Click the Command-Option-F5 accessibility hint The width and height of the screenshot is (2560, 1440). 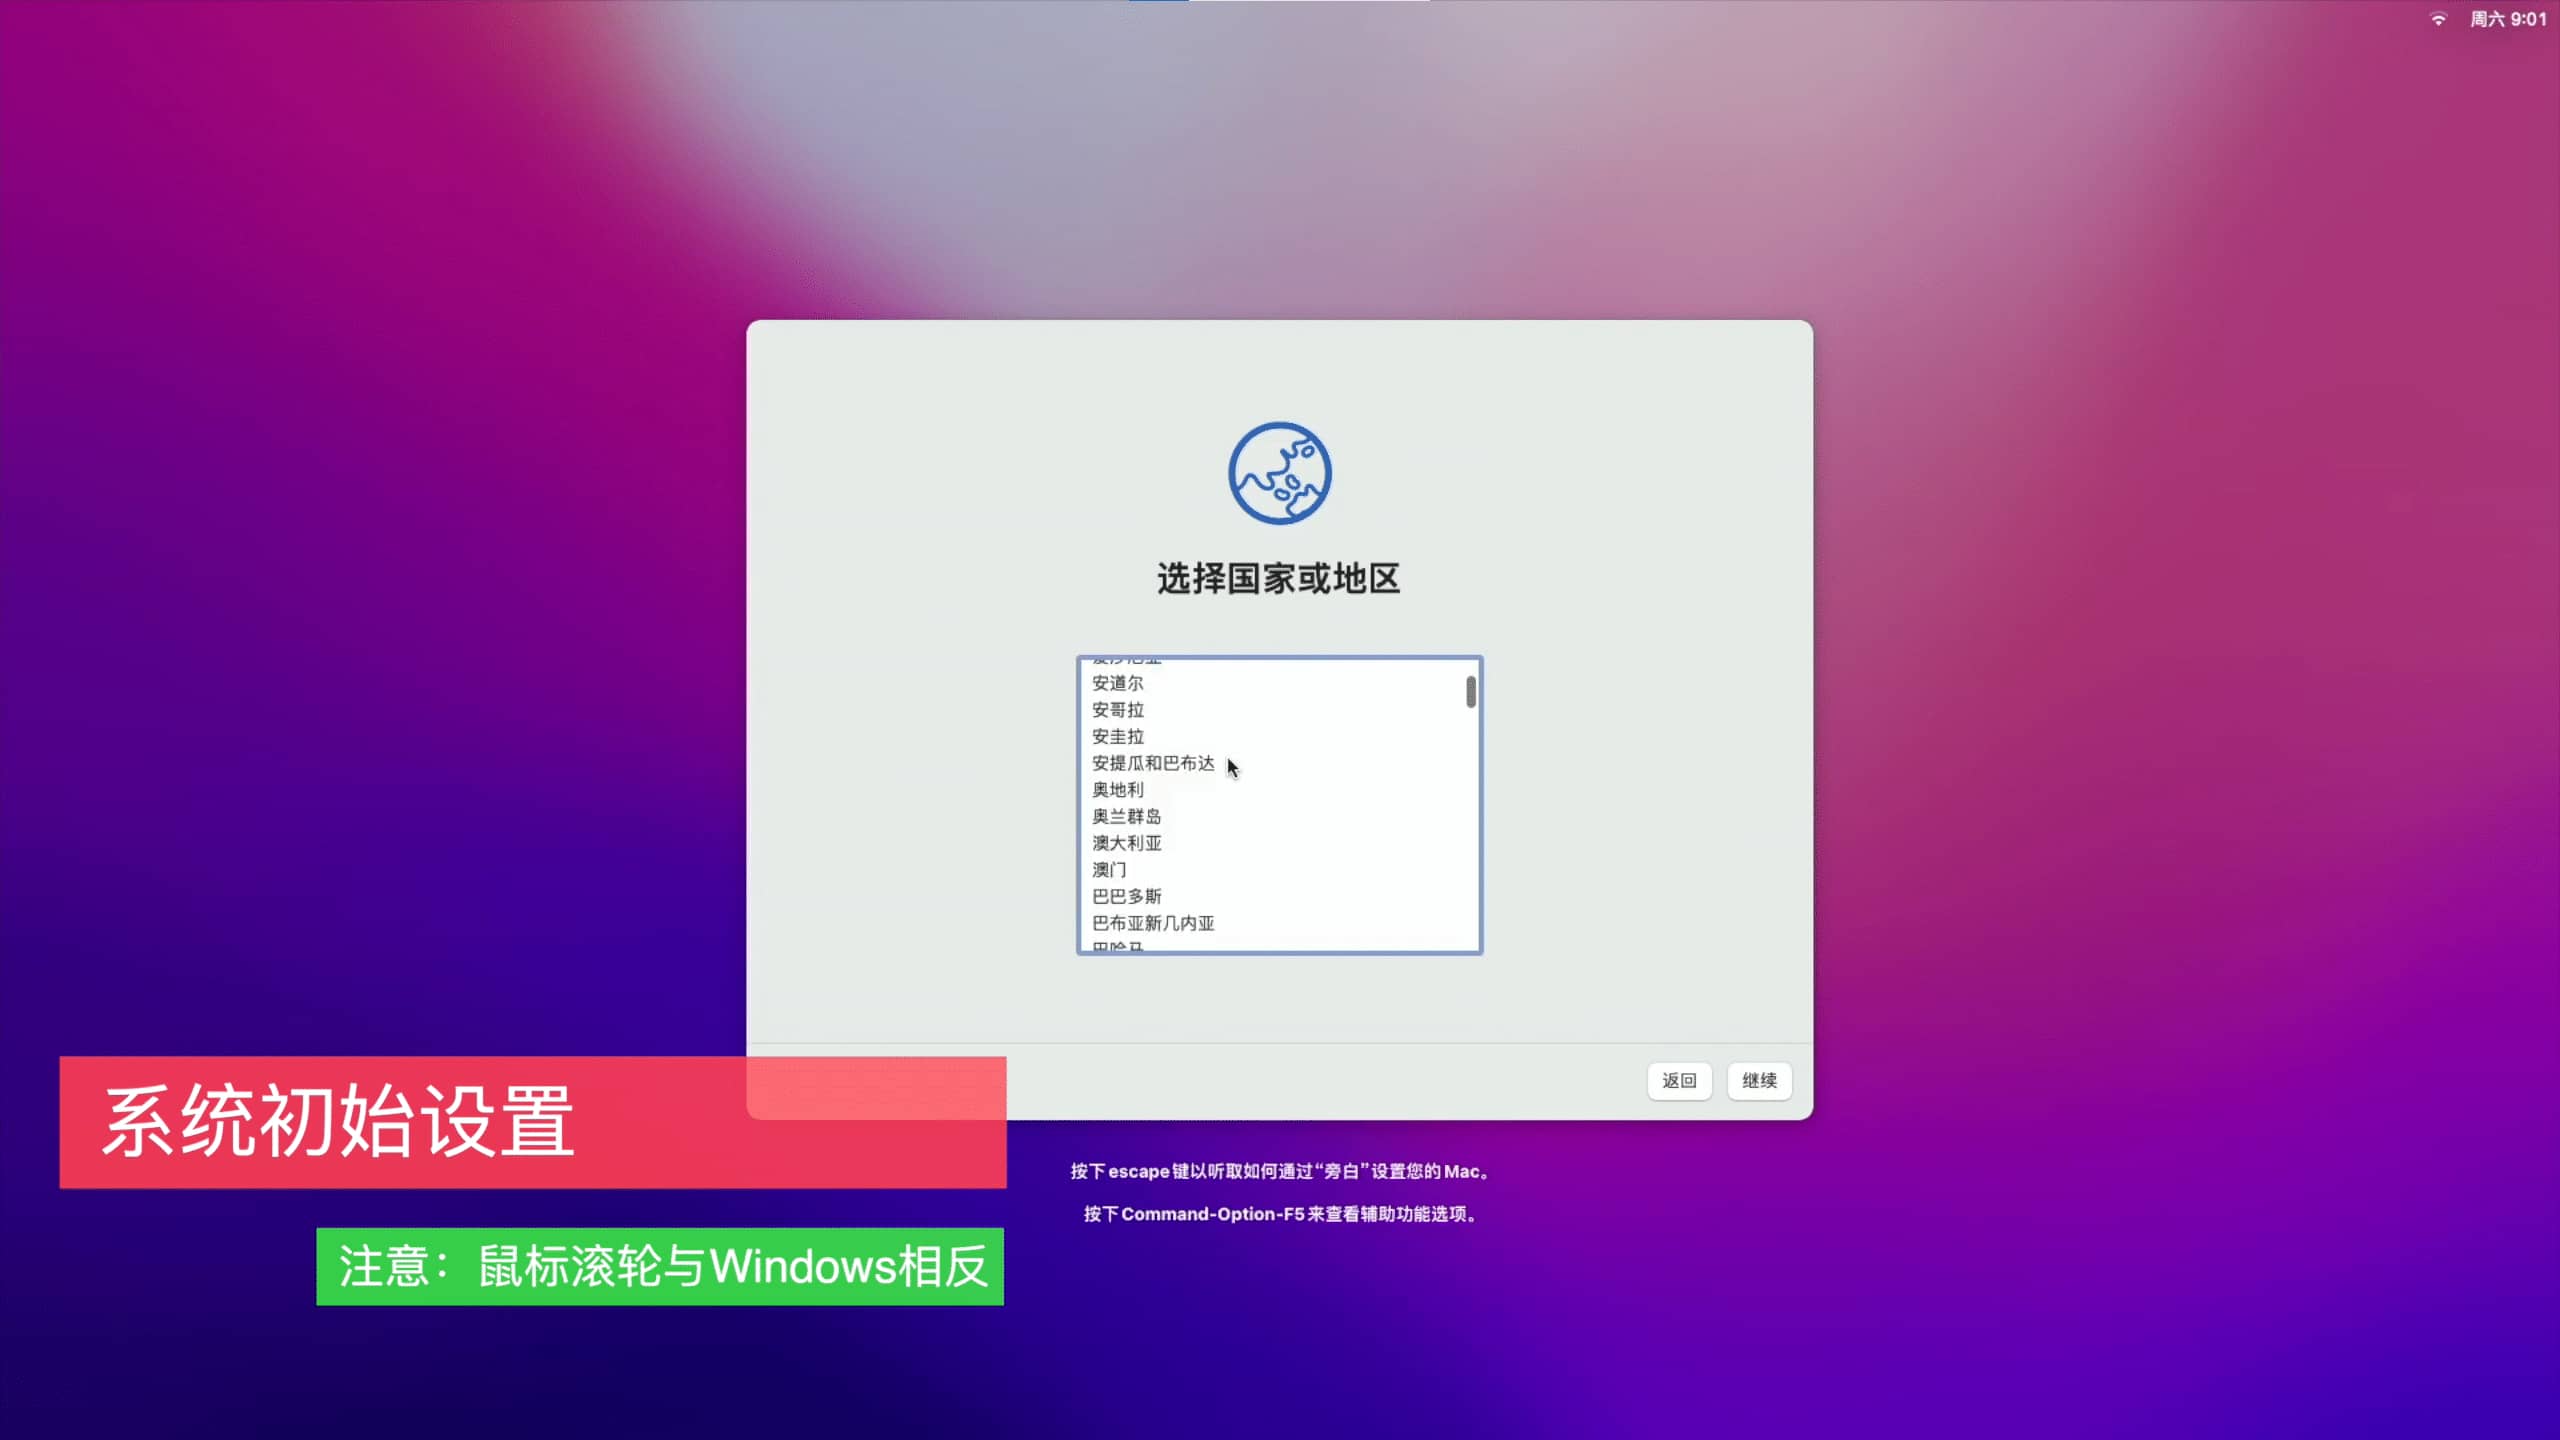(x=1279, y=1214)
